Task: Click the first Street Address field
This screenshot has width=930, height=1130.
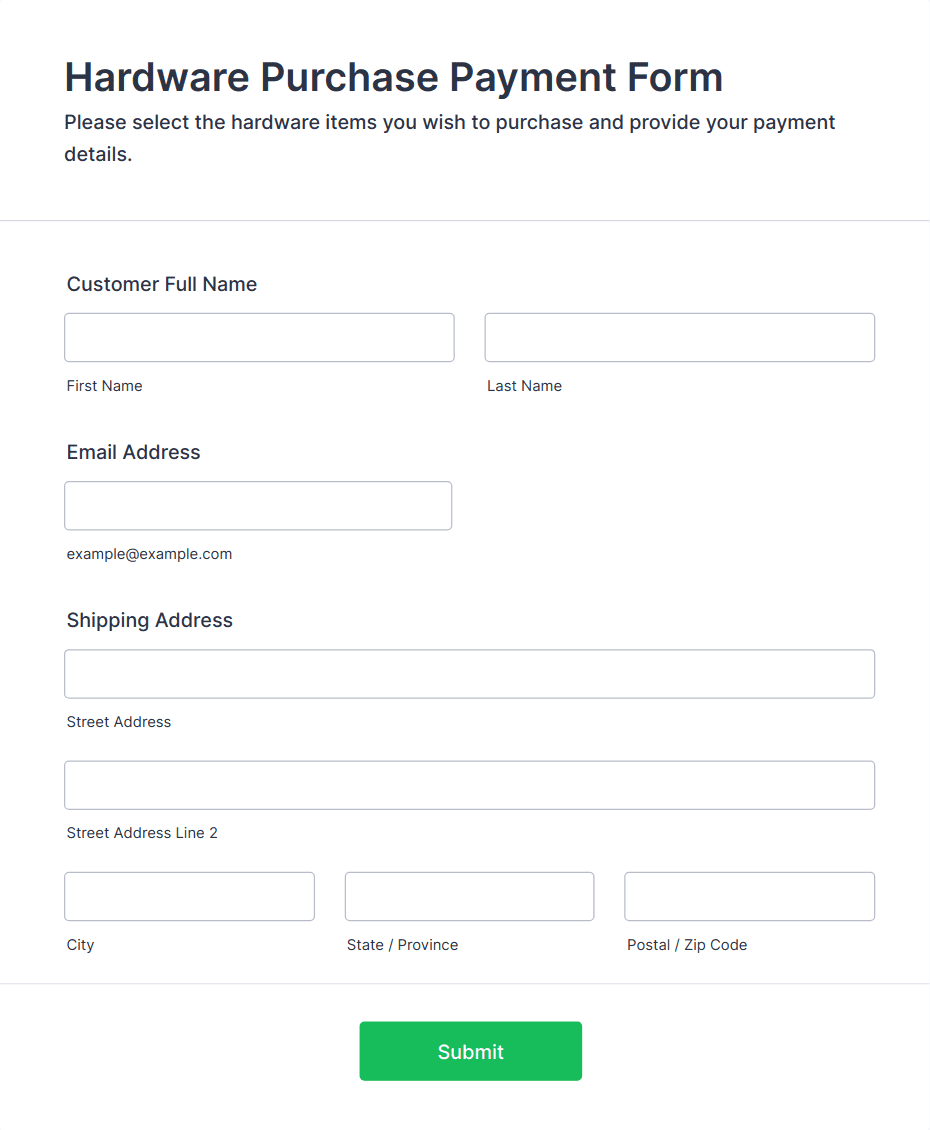Action: tap(469, 674)
